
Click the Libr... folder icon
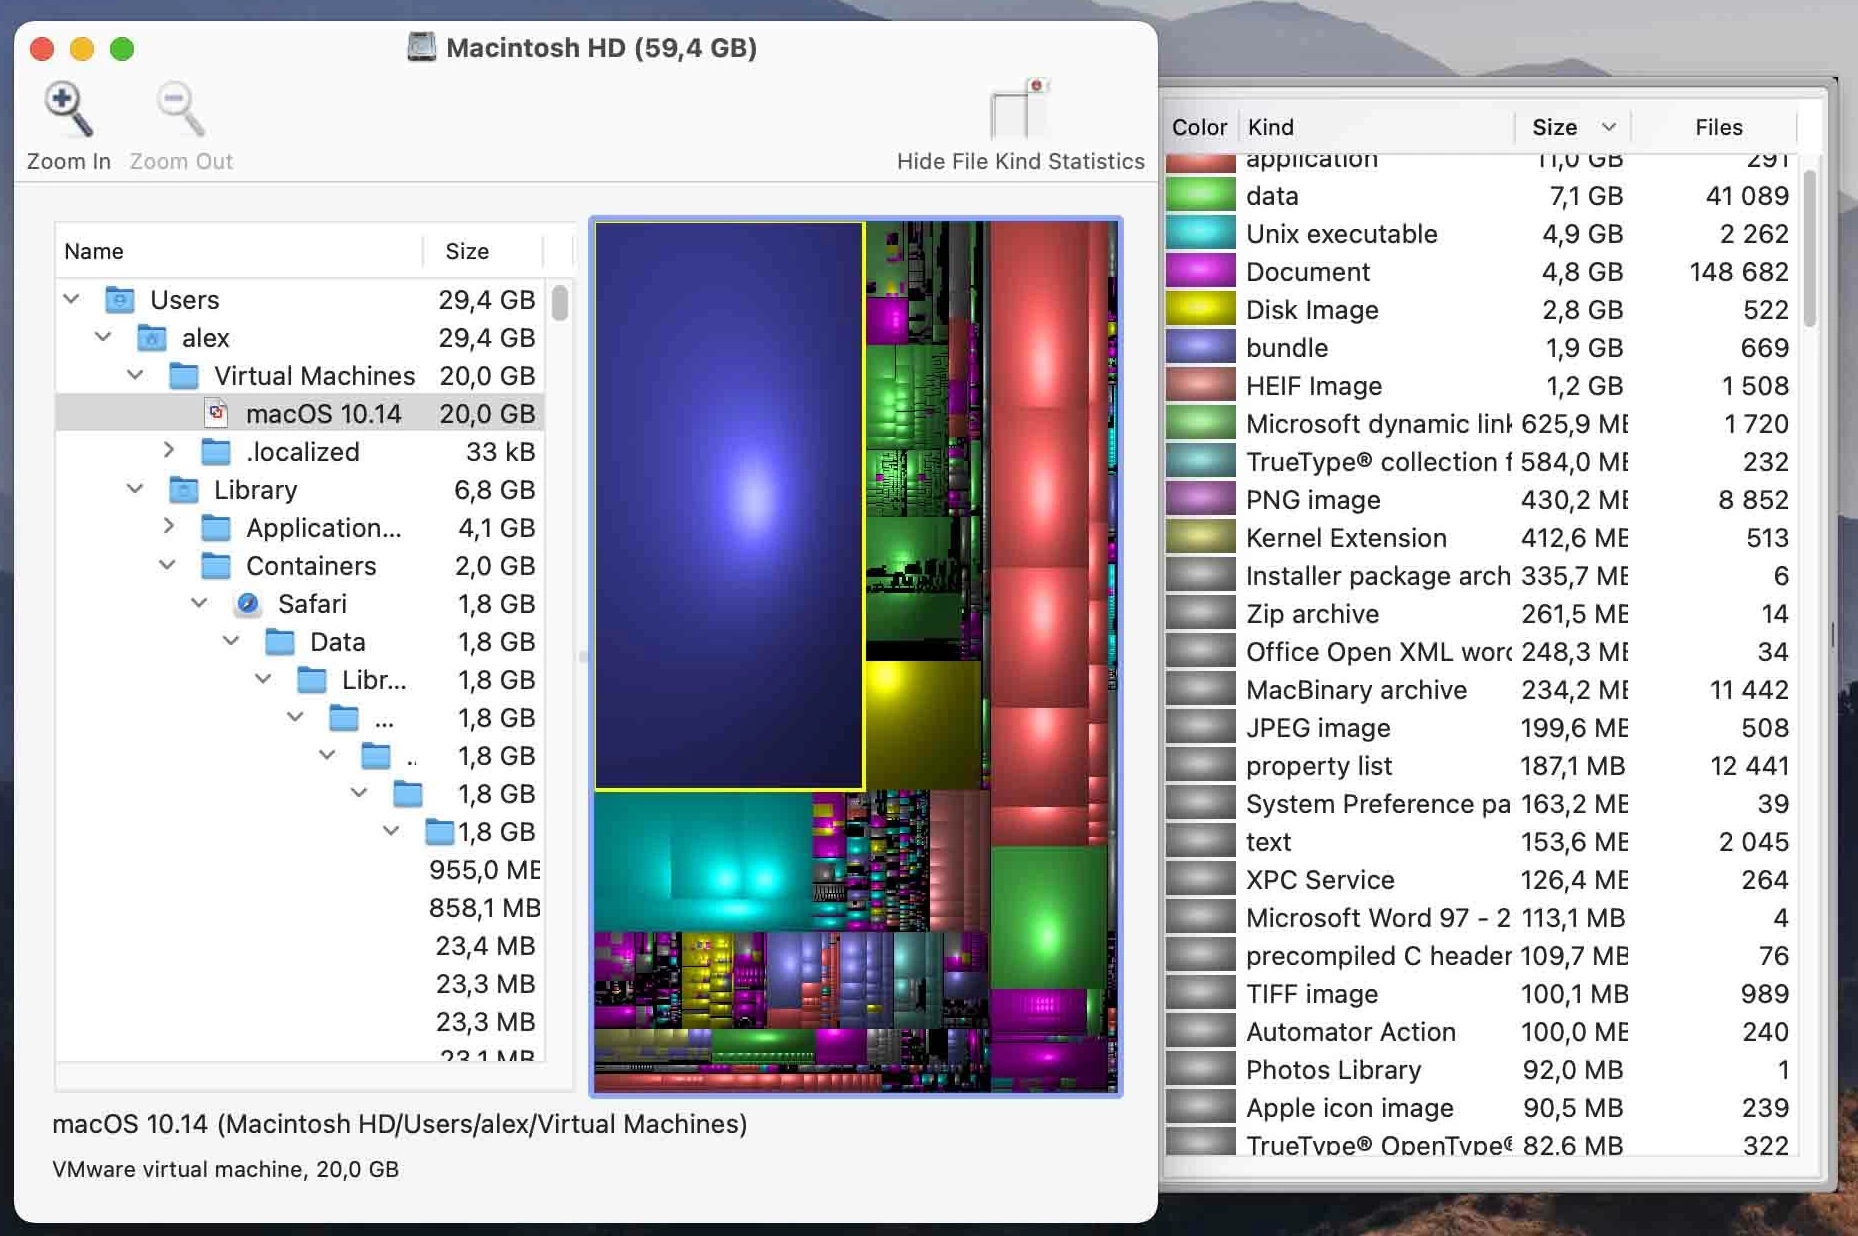(x=312, y=680)
